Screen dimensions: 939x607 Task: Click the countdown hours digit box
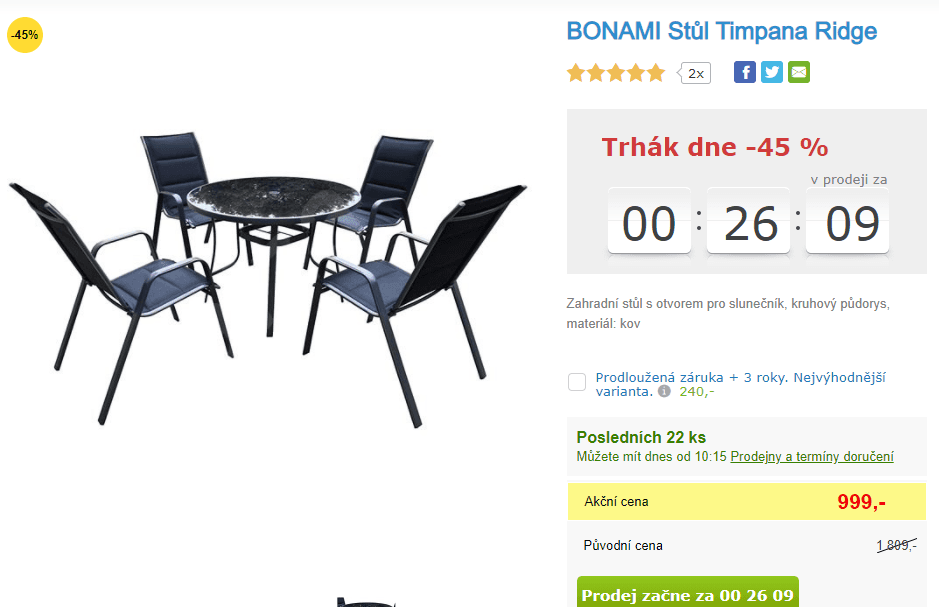(x=649, y=223)
